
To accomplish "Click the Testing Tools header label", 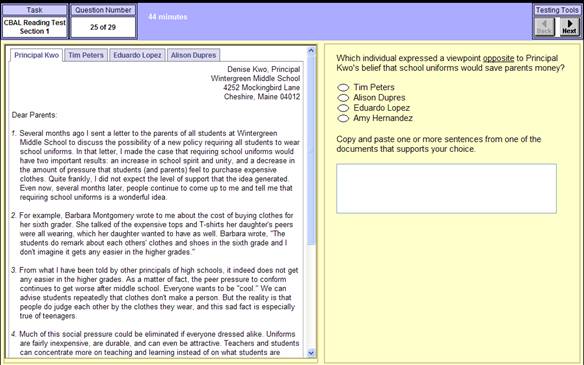I will (x=557, y=10).
